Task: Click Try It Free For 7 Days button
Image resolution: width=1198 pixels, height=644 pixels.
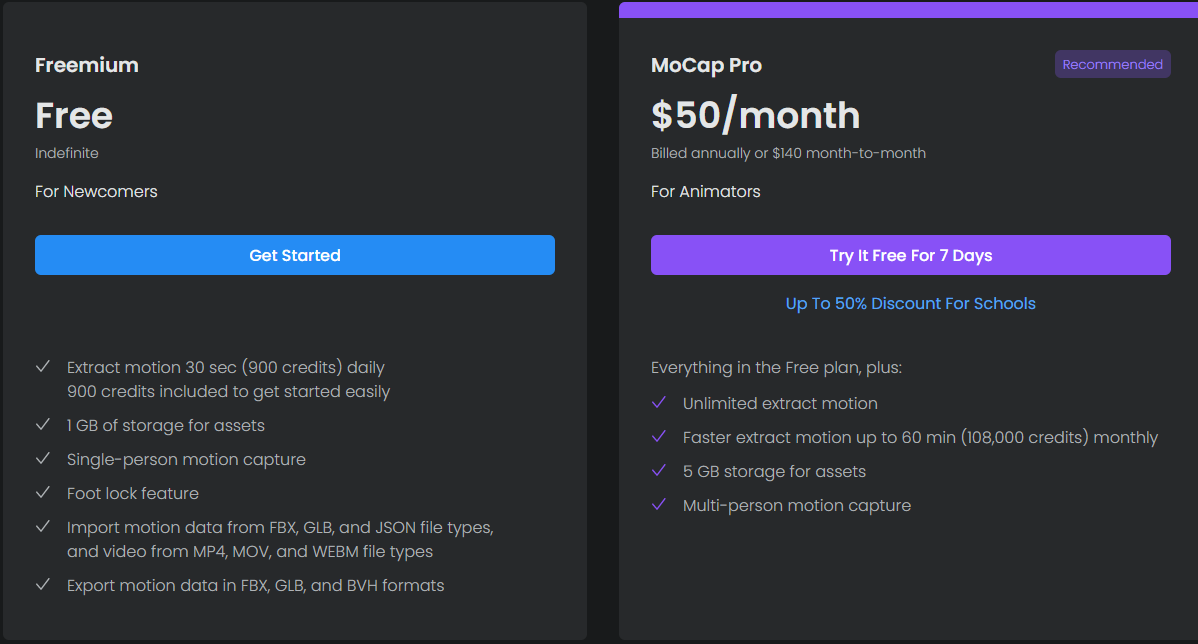Action: 911,255
